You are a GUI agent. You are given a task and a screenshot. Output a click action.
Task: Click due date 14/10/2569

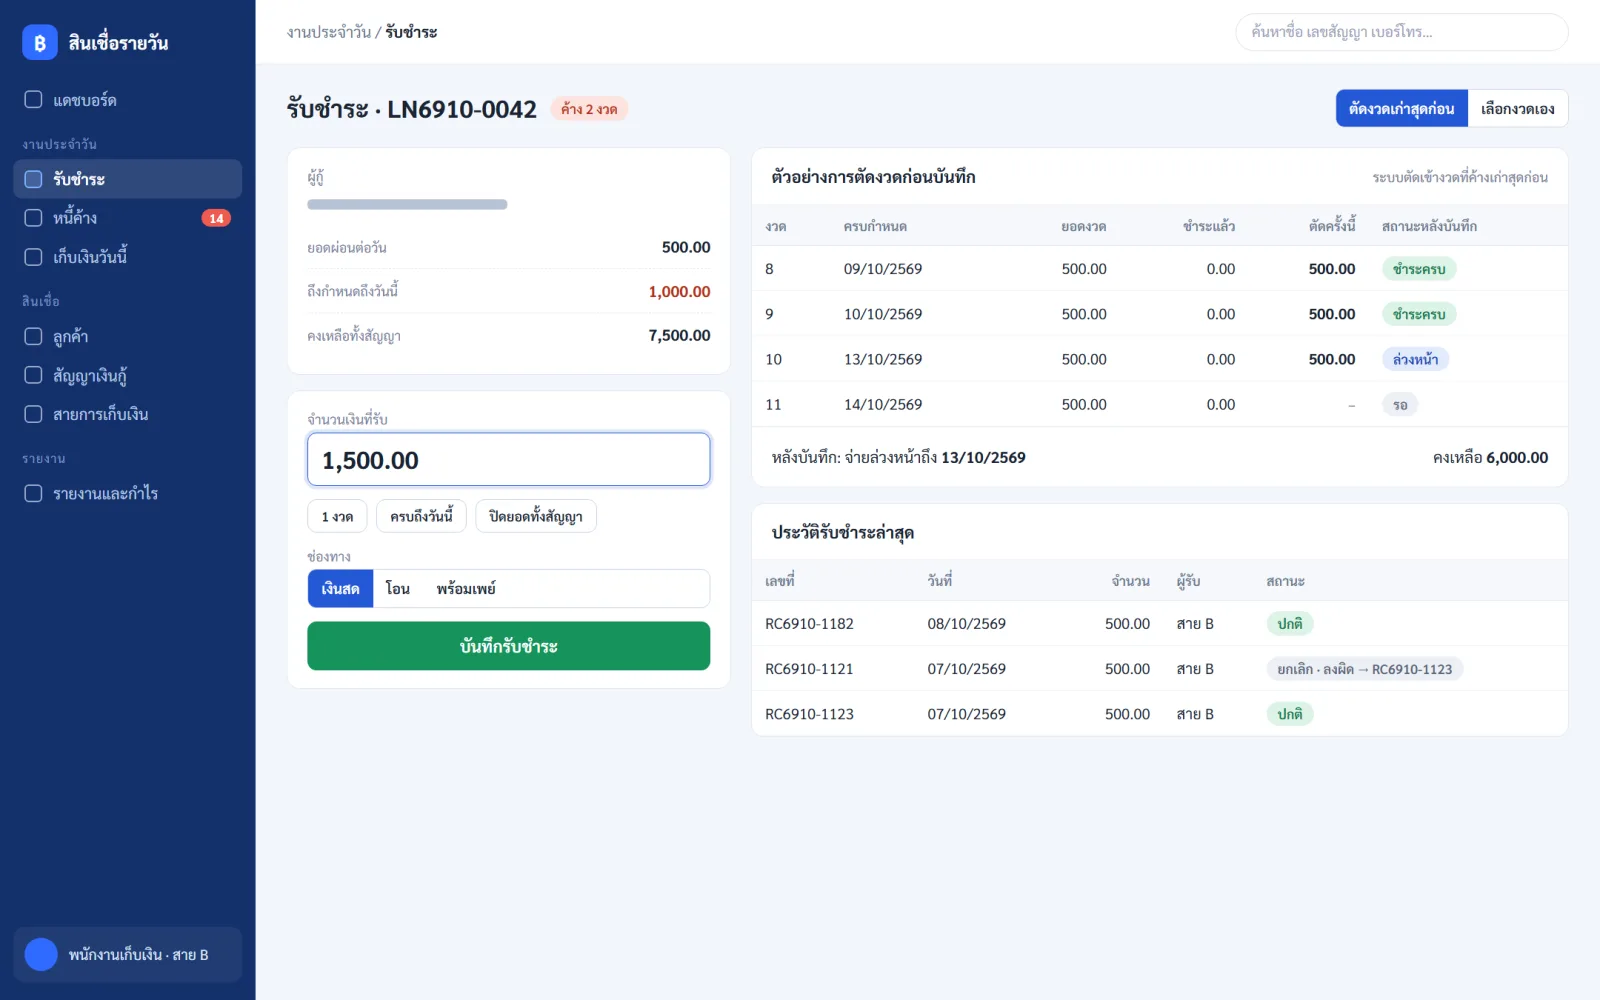pyautogui.click(x=883, y=405)
